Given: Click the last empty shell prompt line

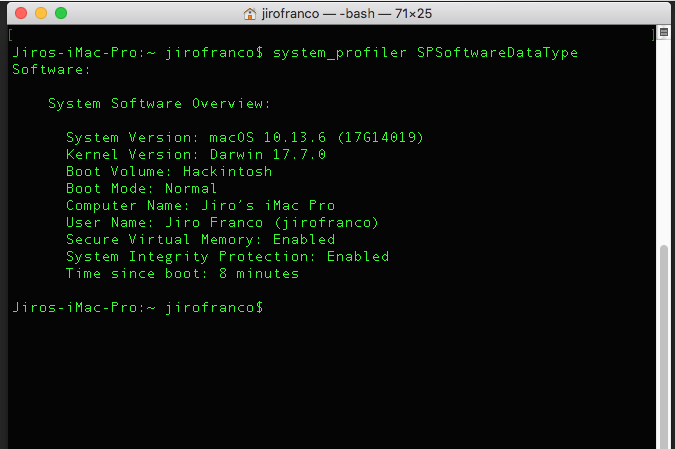Looking at the screenshot, I should click(138, 307).
